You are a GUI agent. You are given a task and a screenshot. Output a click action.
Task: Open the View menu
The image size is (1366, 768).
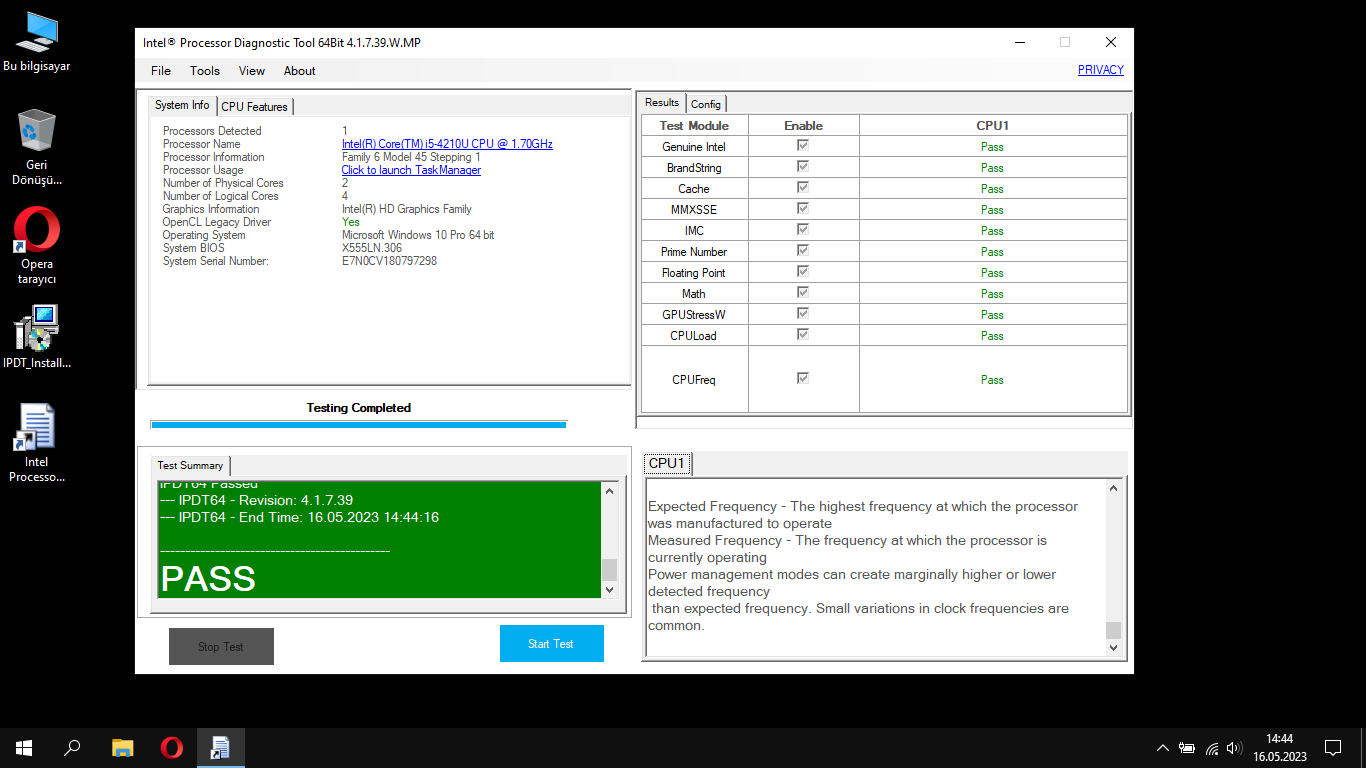click(252, 71)
